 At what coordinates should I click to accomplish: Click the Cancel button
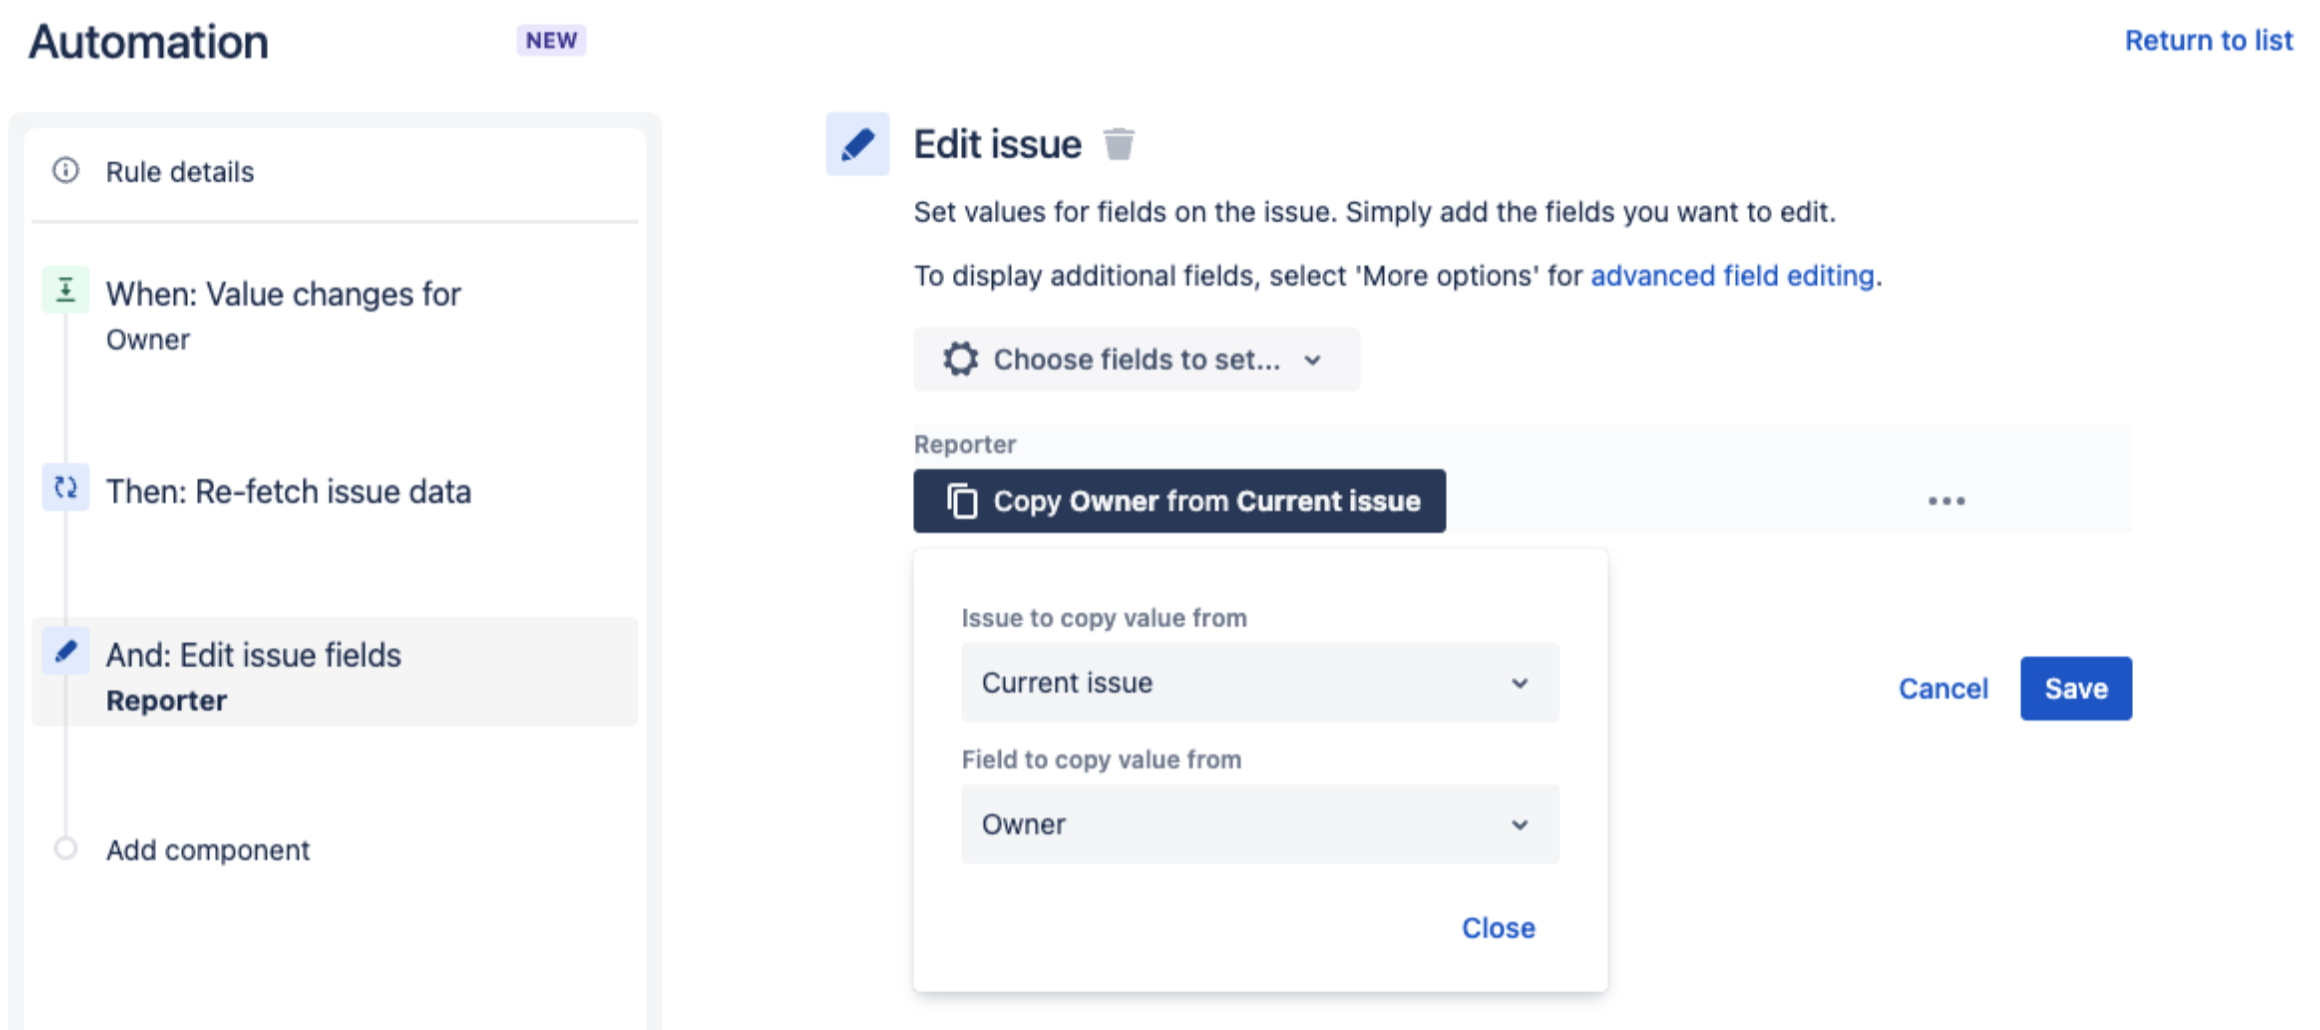[1942, 689]
